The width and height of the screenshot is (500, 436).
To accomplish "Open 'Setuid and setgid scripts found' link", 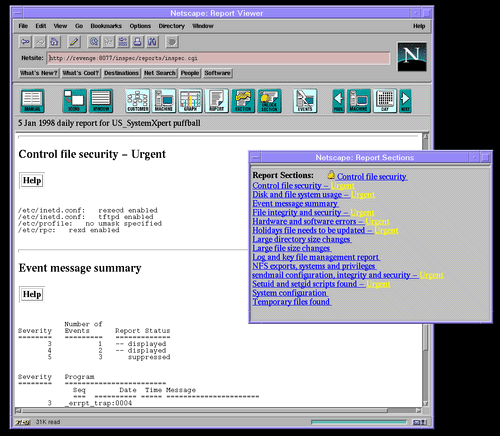I will 321,284.
